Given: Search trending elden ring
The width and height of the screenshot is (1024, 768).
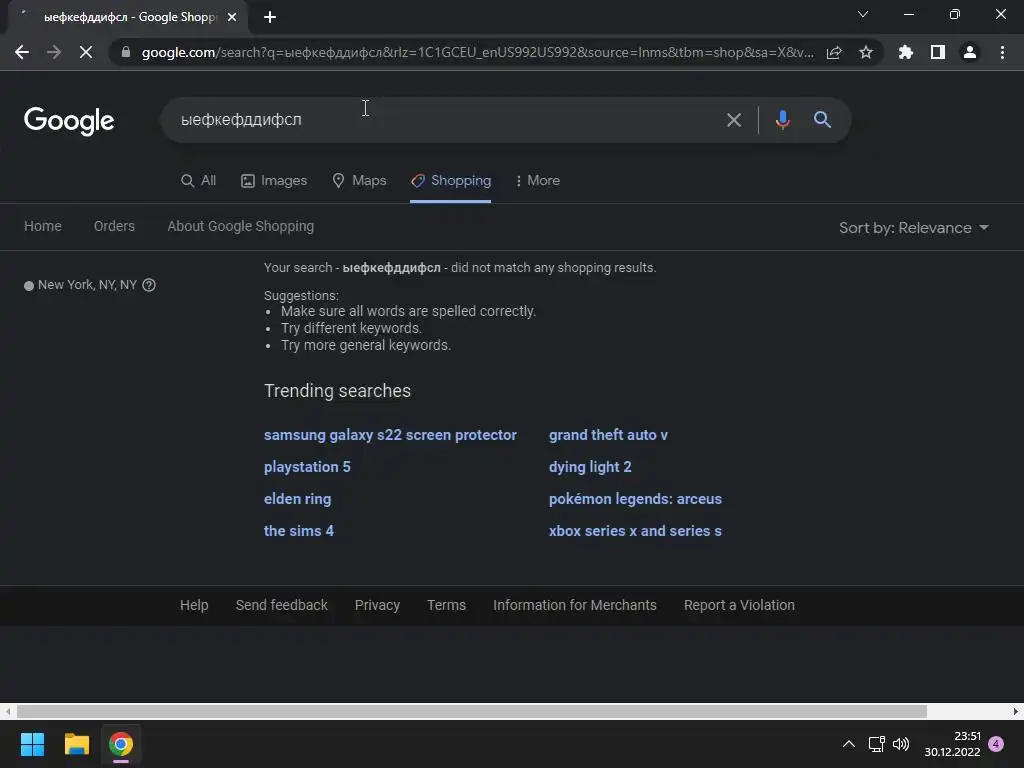Looking at the screenshot, I should pos(297,499).
